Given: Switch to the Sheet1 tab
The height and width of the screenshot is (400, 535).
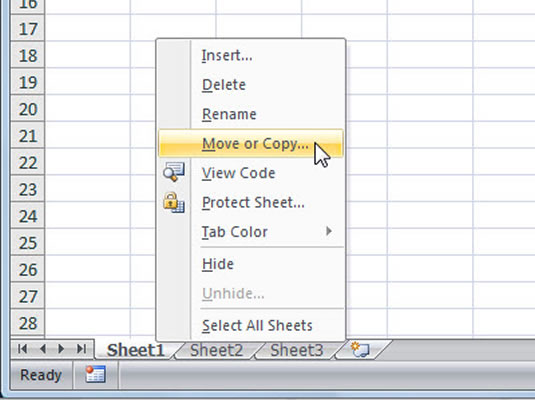Looking at the screenshot, I should (135, 350).
